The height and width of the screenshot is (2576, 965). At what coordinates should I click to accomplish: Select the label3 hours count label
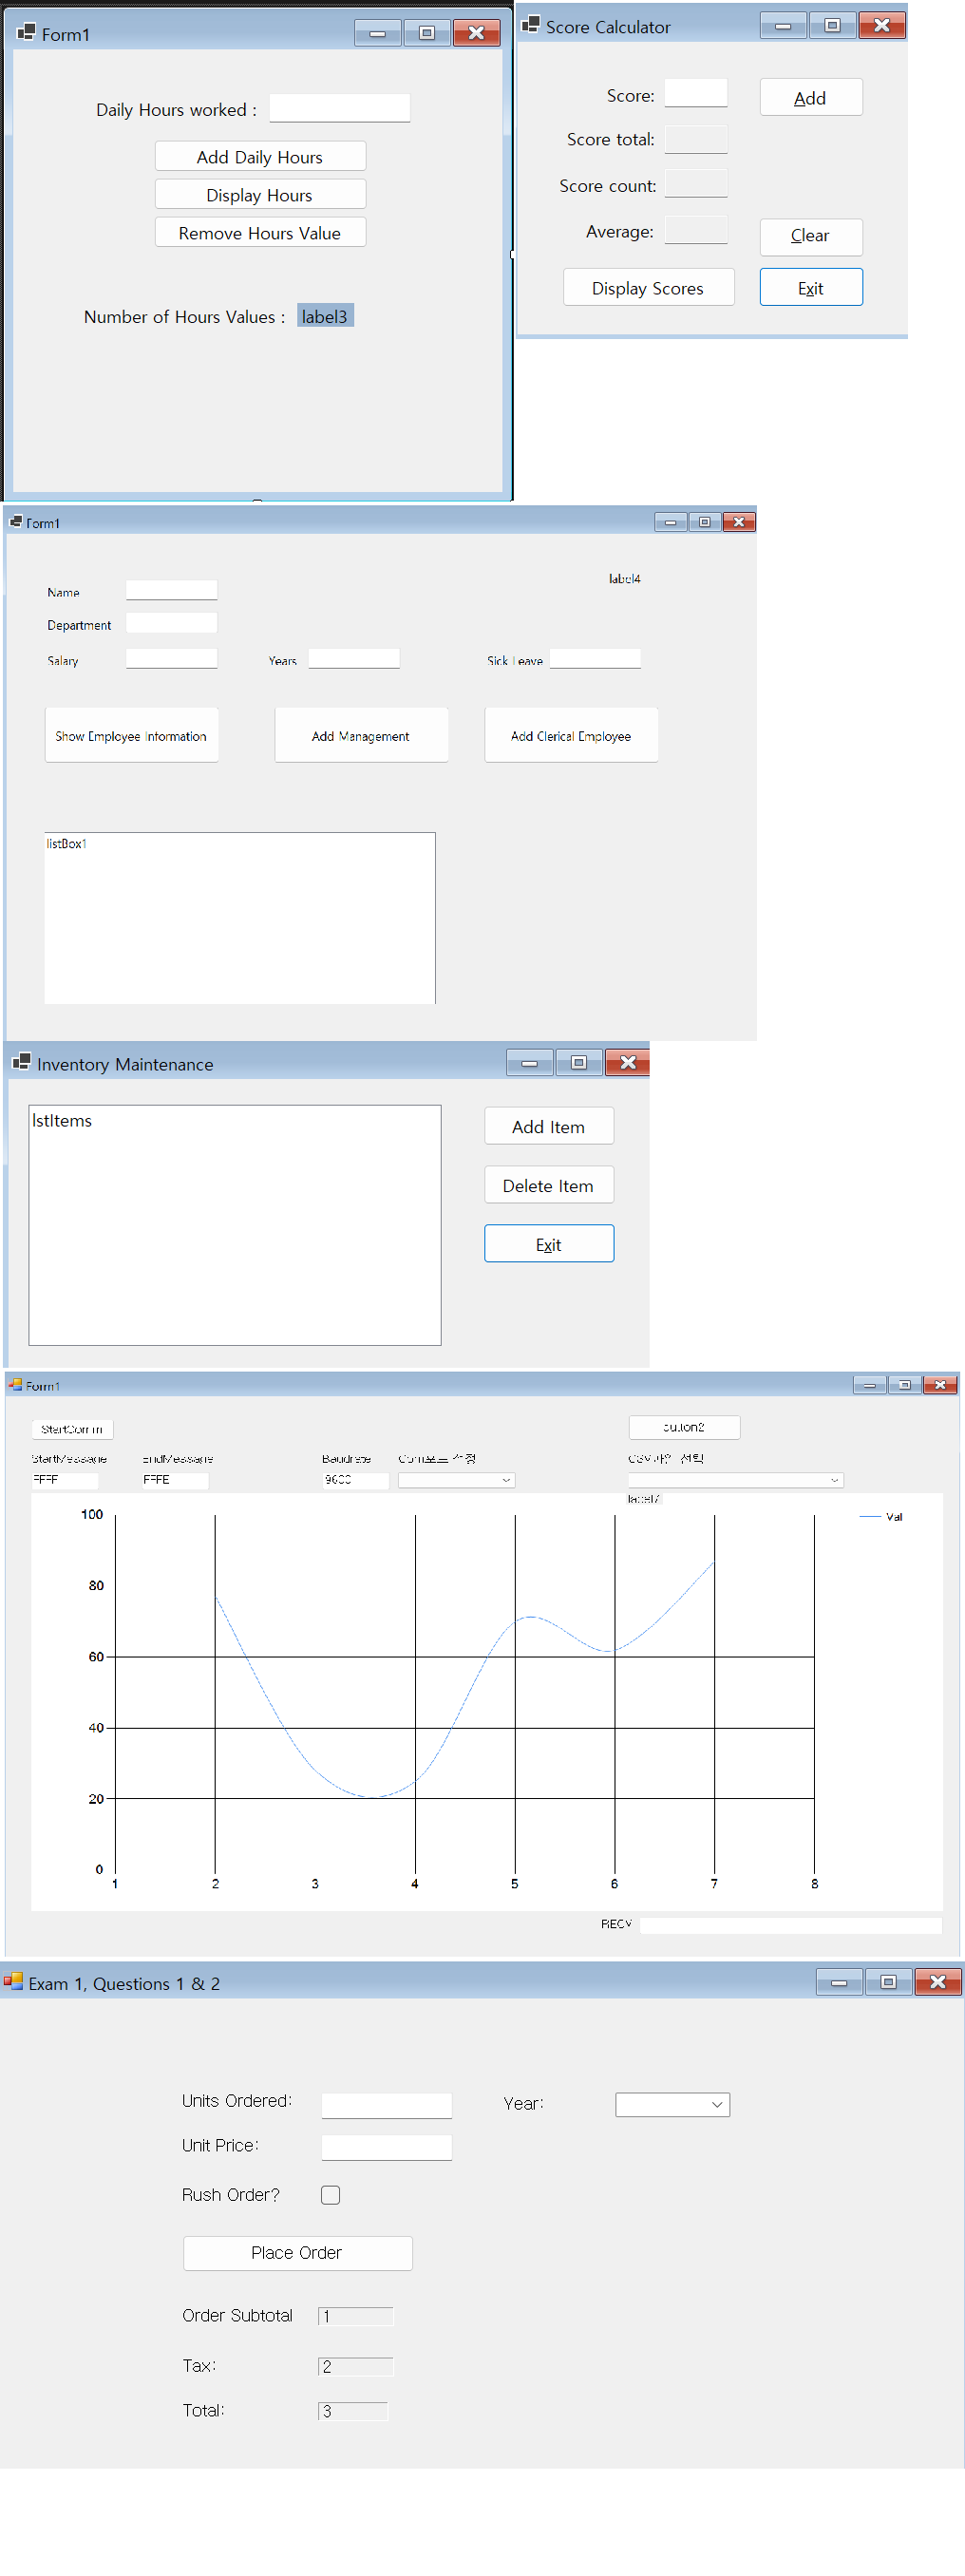pos(325,316)
